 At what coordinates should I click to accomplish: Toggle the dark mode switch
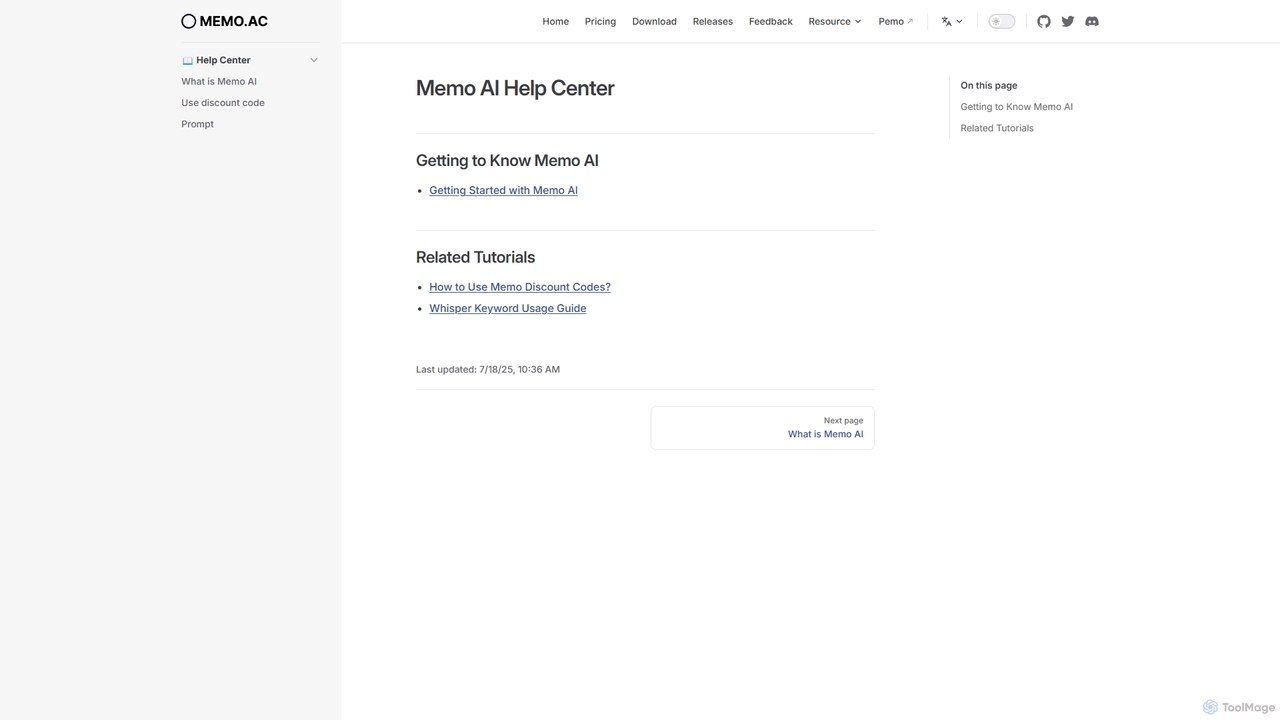point(1002,21)
